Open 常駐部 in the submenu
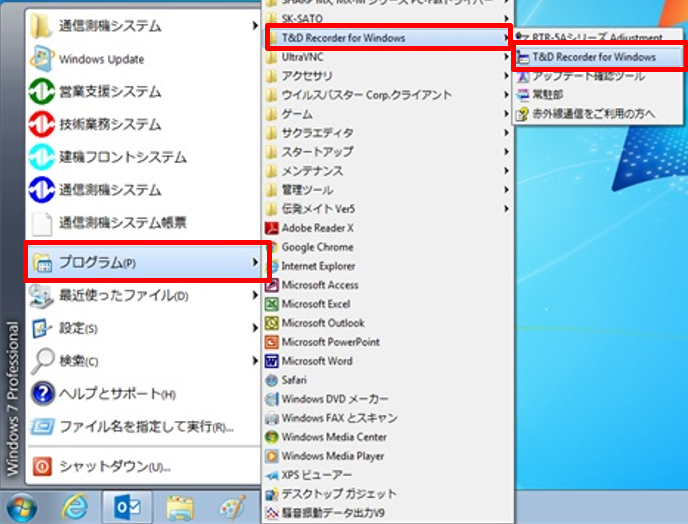The image size is (688, 524). [x=598, y=95]
